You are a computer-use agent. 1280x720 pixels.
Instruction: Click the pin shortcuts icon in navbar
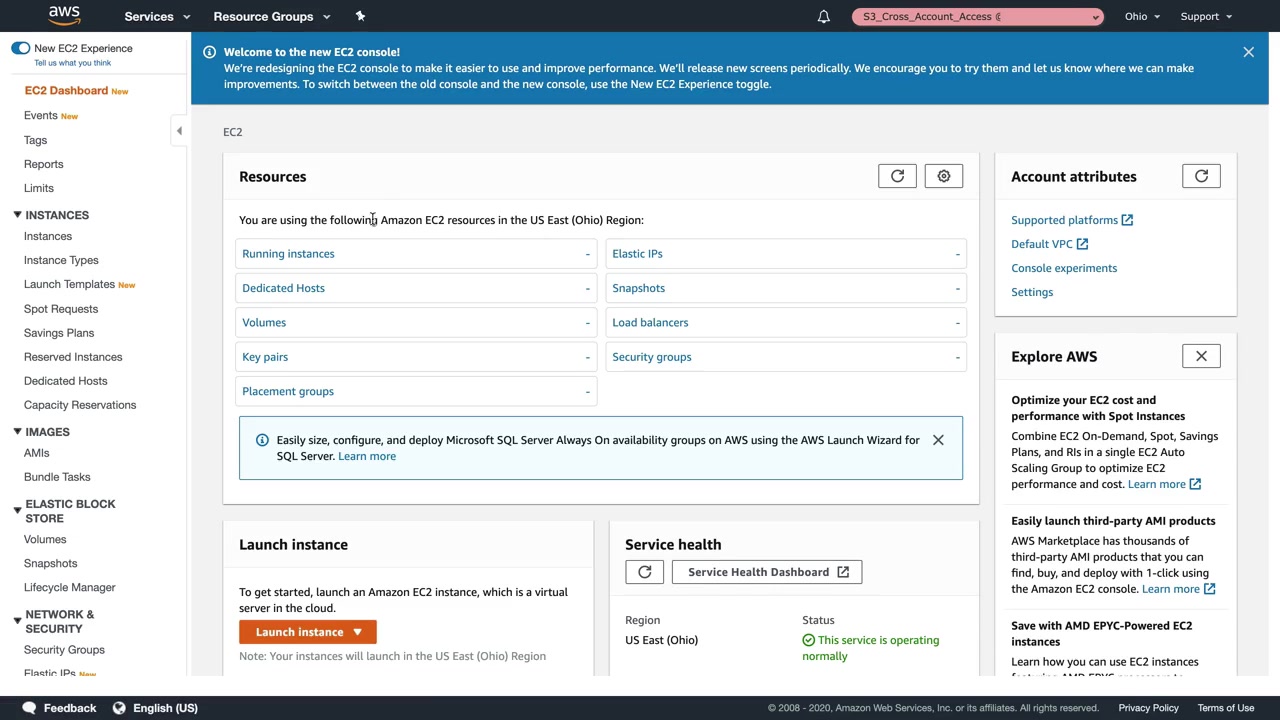coord(360,16)
